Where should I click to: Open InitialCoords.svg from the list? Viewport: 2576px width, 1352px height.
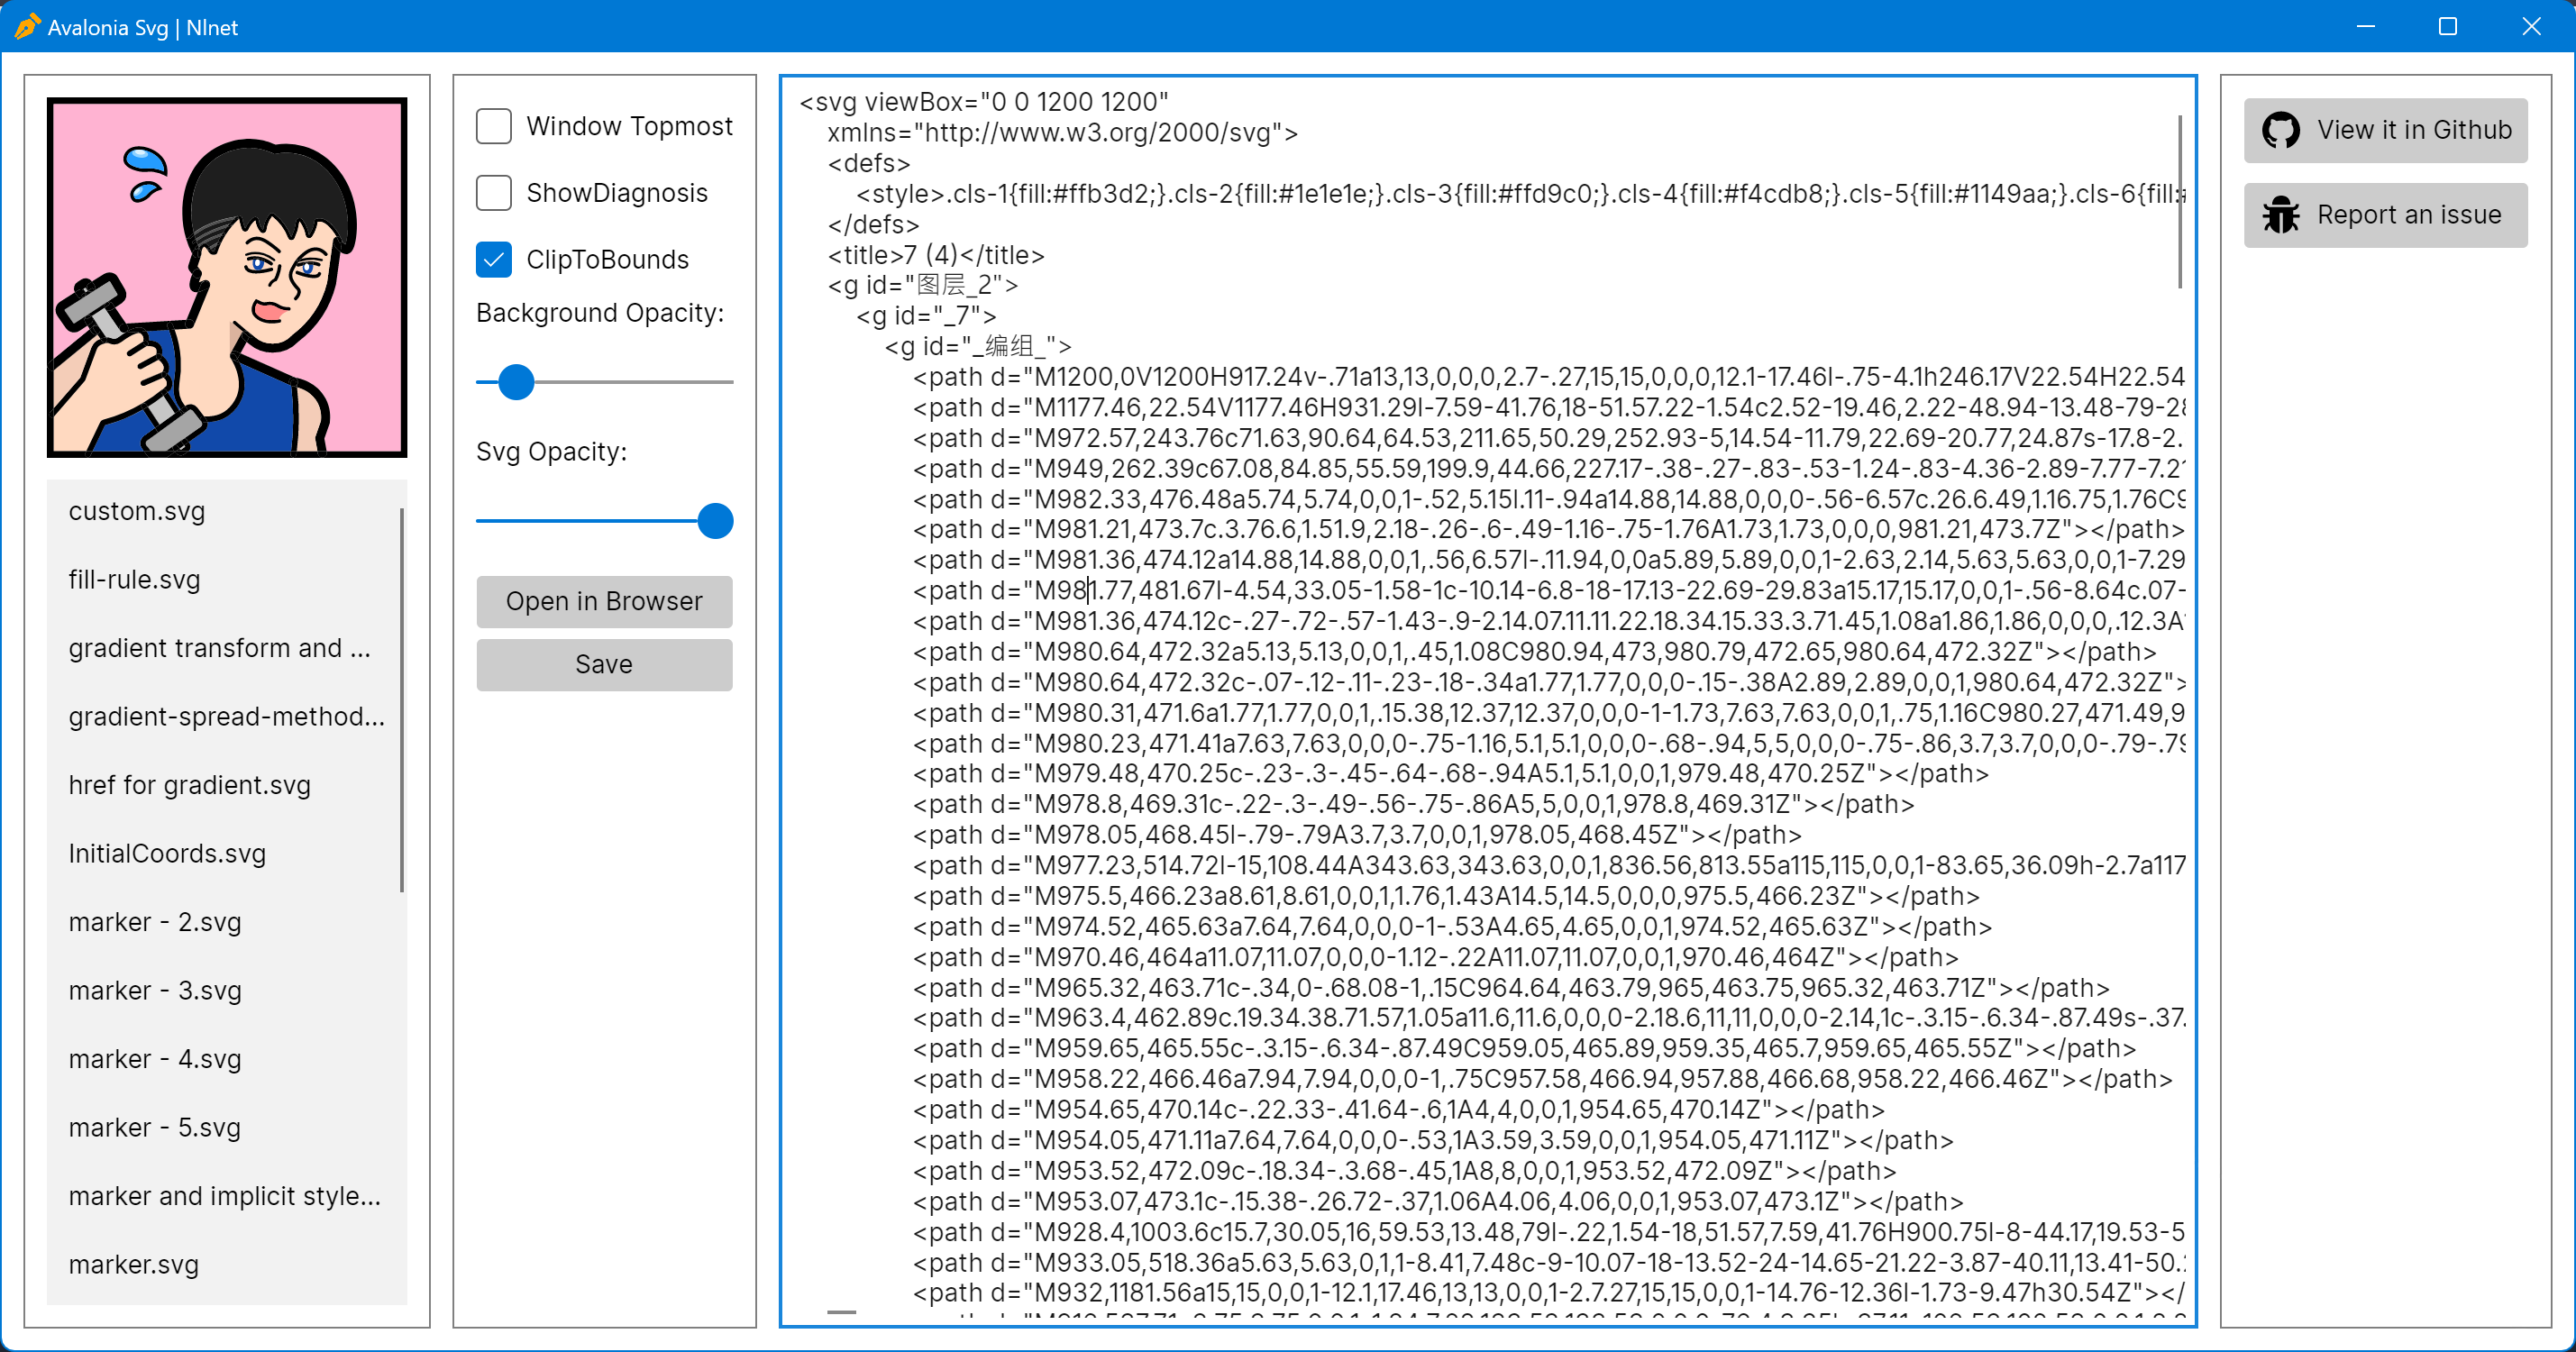[x=167, y=854]
